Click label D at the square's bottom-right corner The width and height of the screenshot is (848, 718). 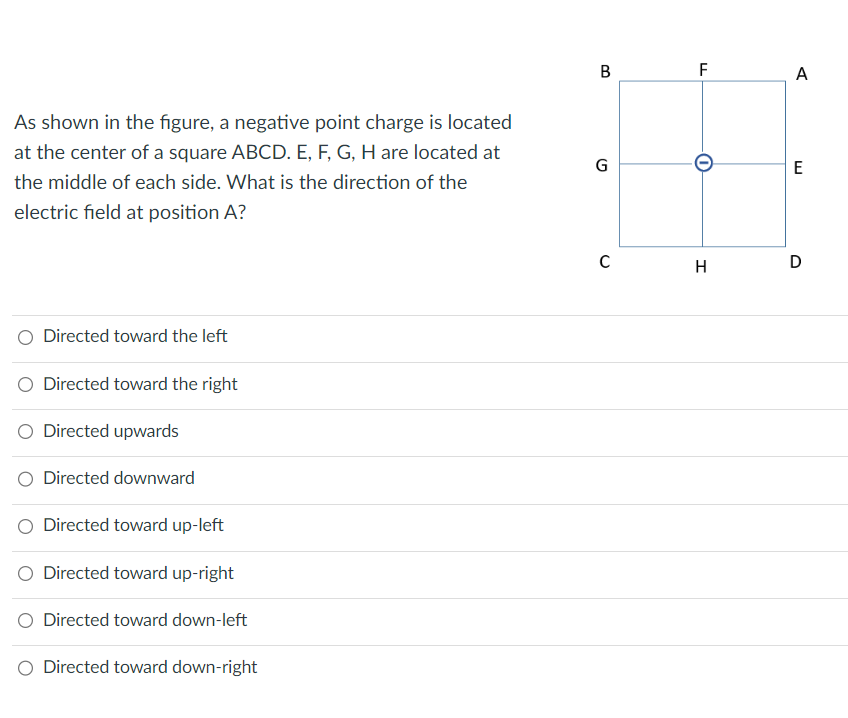coord(795,262)
